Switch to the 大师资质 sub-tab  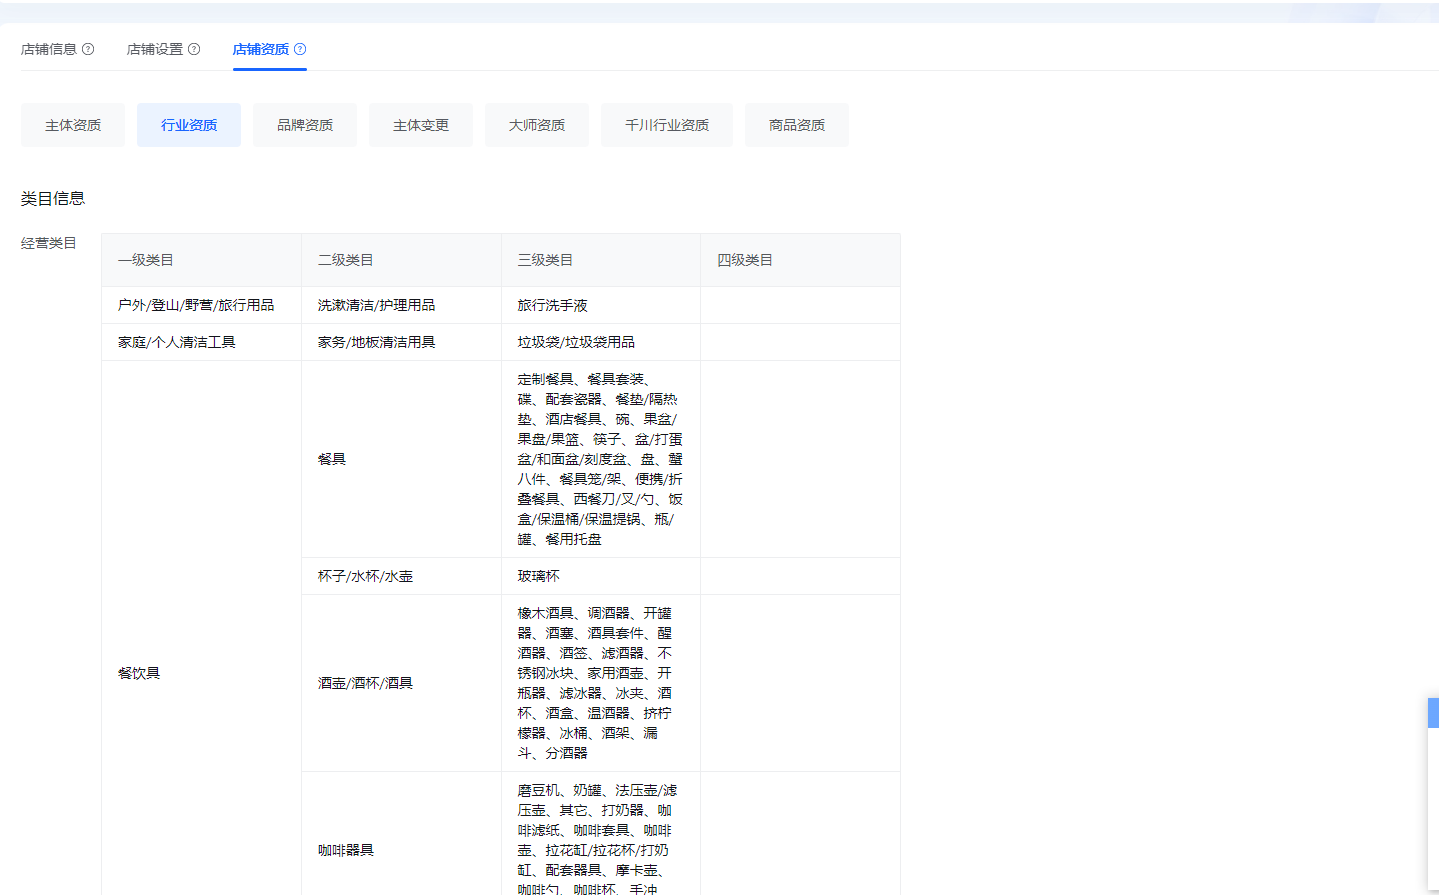tap(537, 125)
